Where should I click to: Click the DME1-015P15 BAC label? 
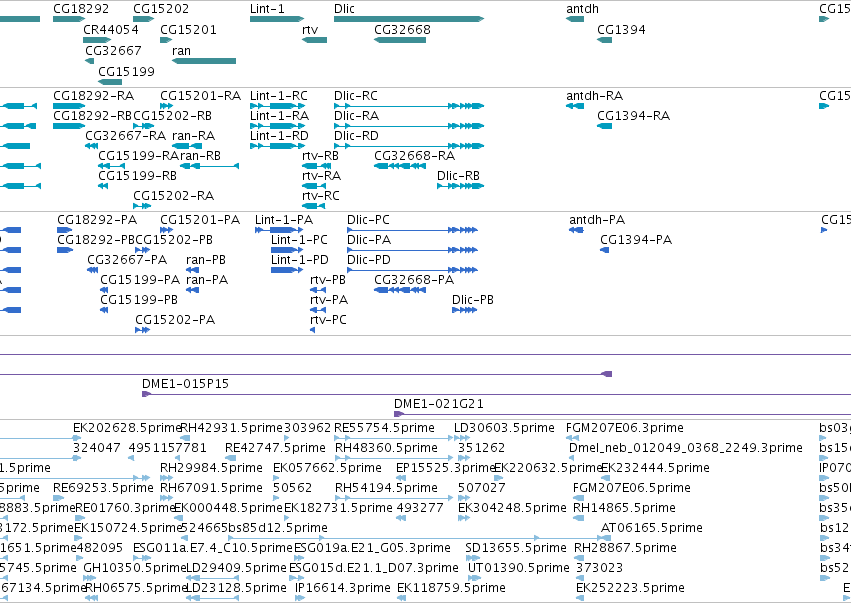(186, 384)
